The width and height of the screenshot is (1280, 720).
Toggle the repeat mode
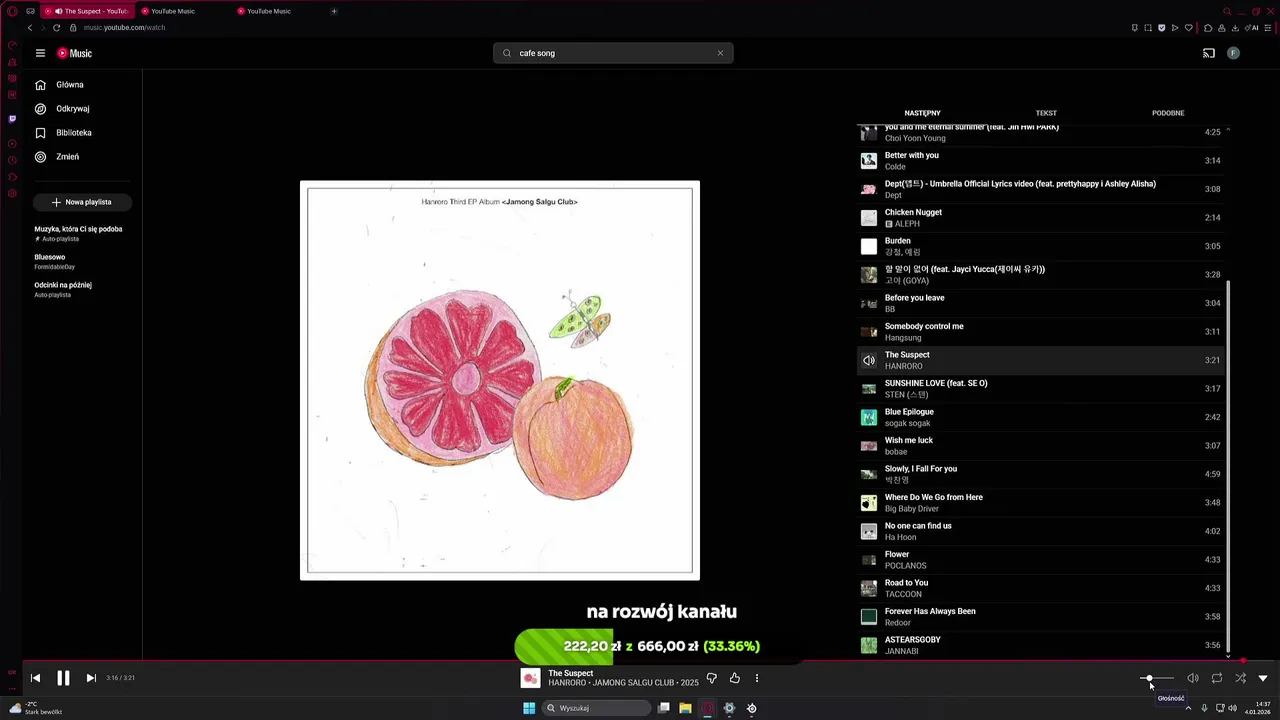point(1217,678)
